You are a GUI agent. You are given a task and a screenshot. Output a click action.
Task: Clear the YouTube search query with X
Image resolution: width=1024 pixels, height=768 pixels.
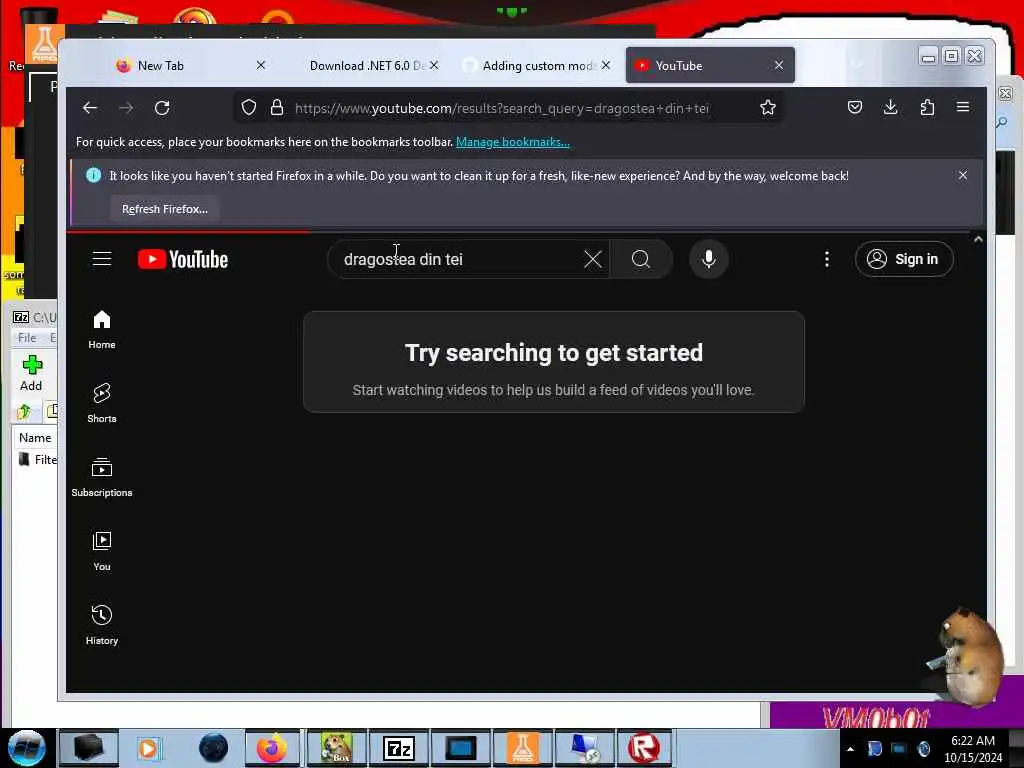tap(593, 259)
